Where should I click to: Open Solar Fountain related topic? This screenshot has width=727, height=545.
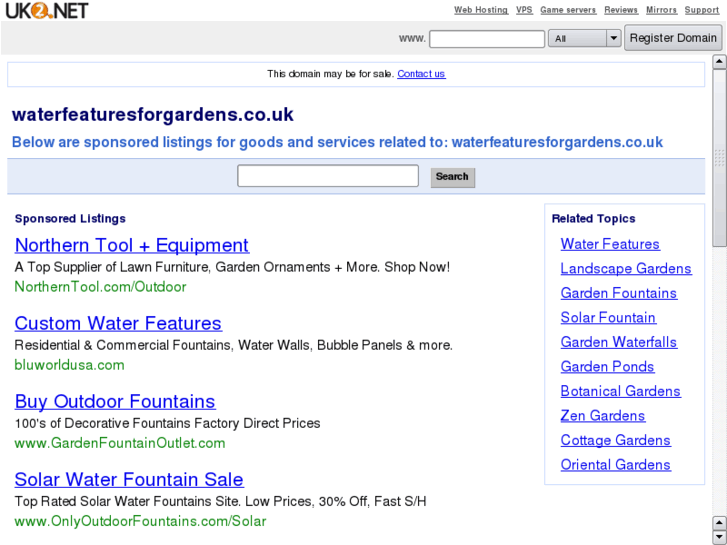608,318
